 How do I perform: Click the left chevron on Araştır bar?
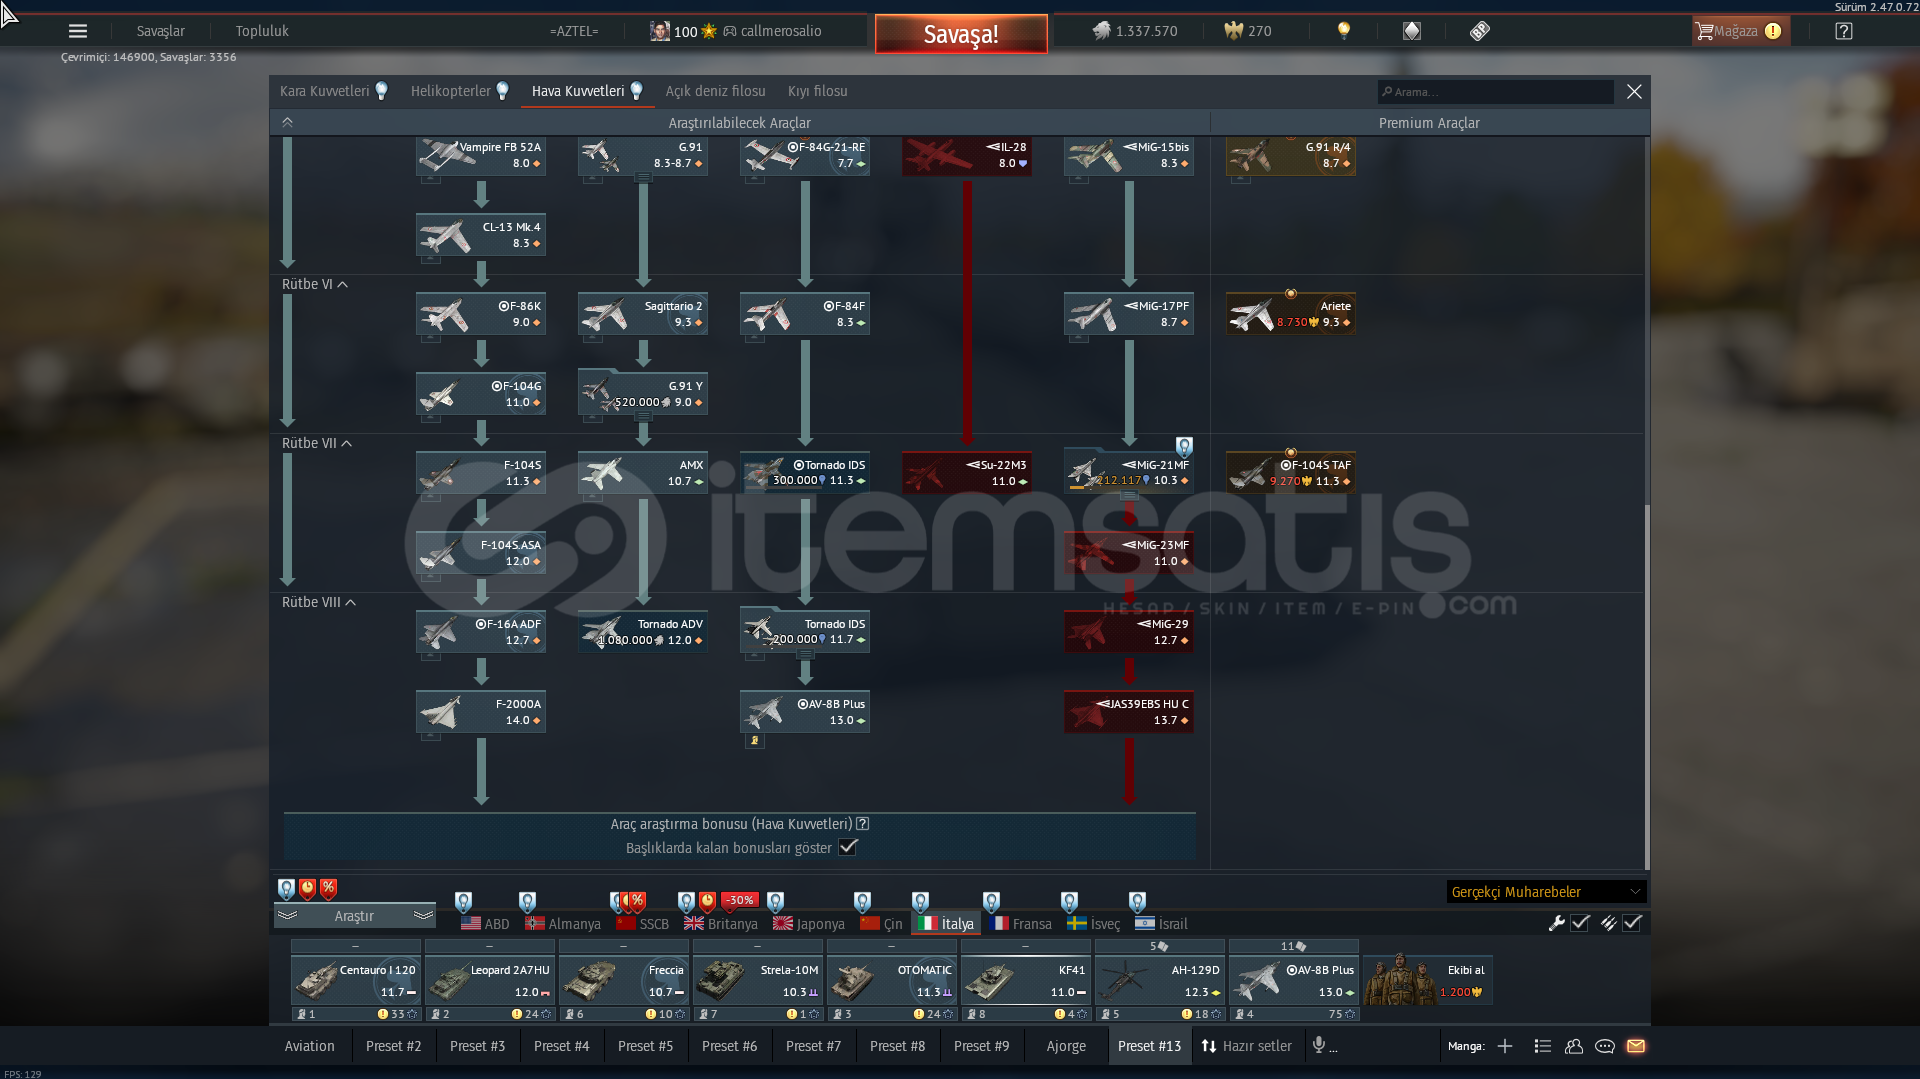click(x=288, y=916)
